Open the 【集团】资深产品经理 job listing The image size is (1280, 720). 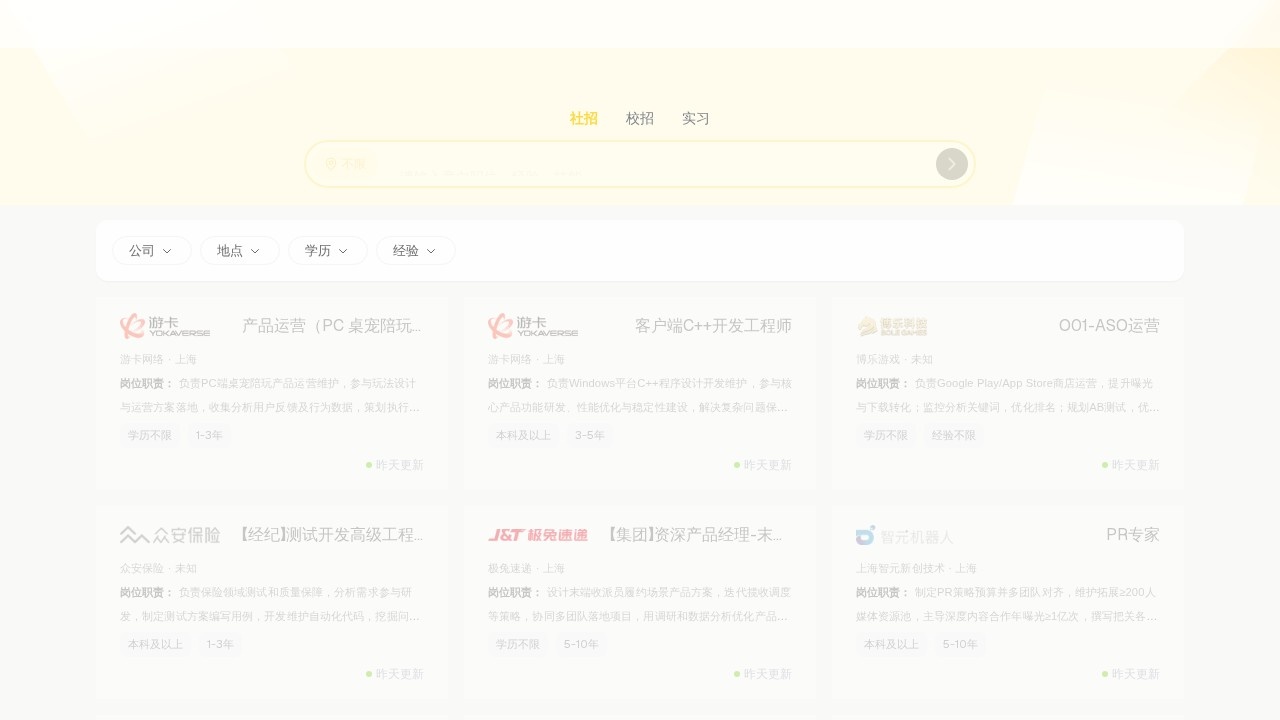[695, 535]
